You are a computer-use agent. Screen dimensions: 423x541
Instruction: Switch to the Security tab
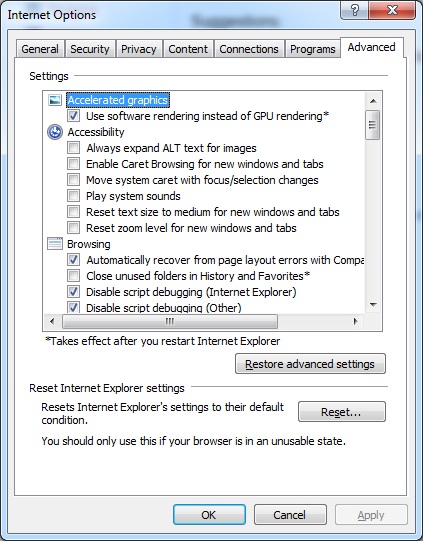pyautogui.click(x=90, y=49)
